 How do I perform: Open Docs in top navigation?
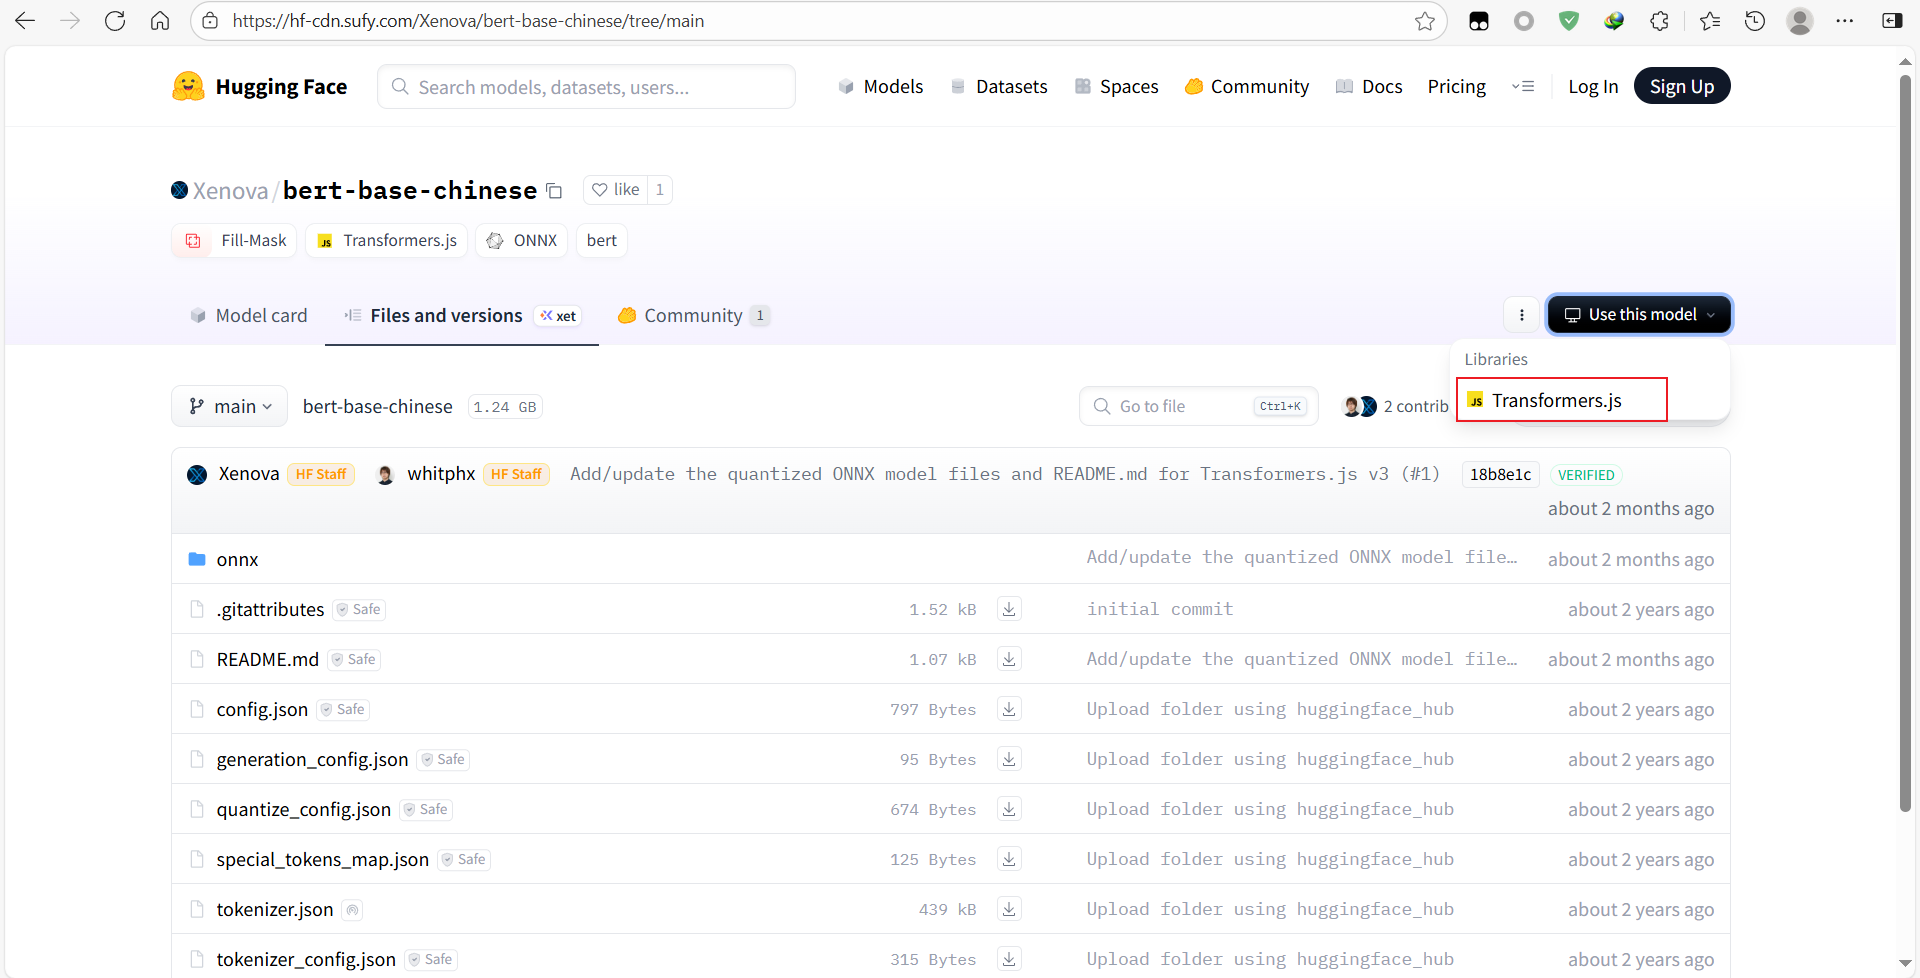[1369, 87]
